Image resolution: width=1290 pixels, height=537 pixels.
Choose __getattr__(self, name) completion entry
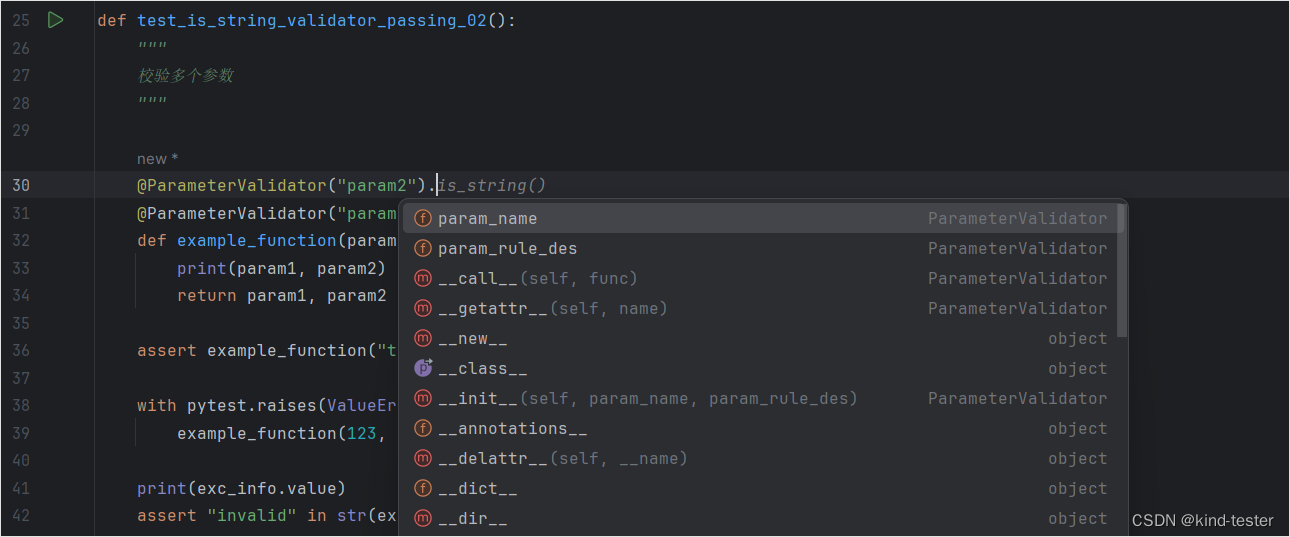pos(763,308)
